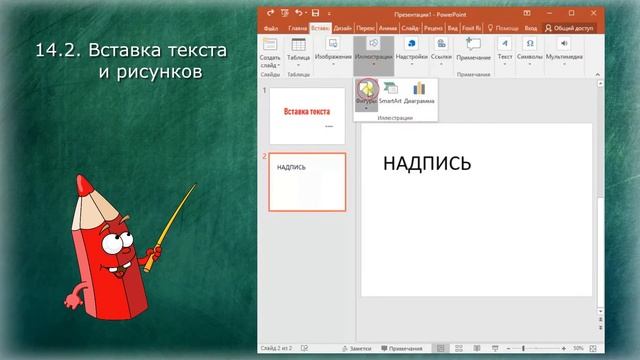Click the Вход sign-in link

tap(531, 28)
